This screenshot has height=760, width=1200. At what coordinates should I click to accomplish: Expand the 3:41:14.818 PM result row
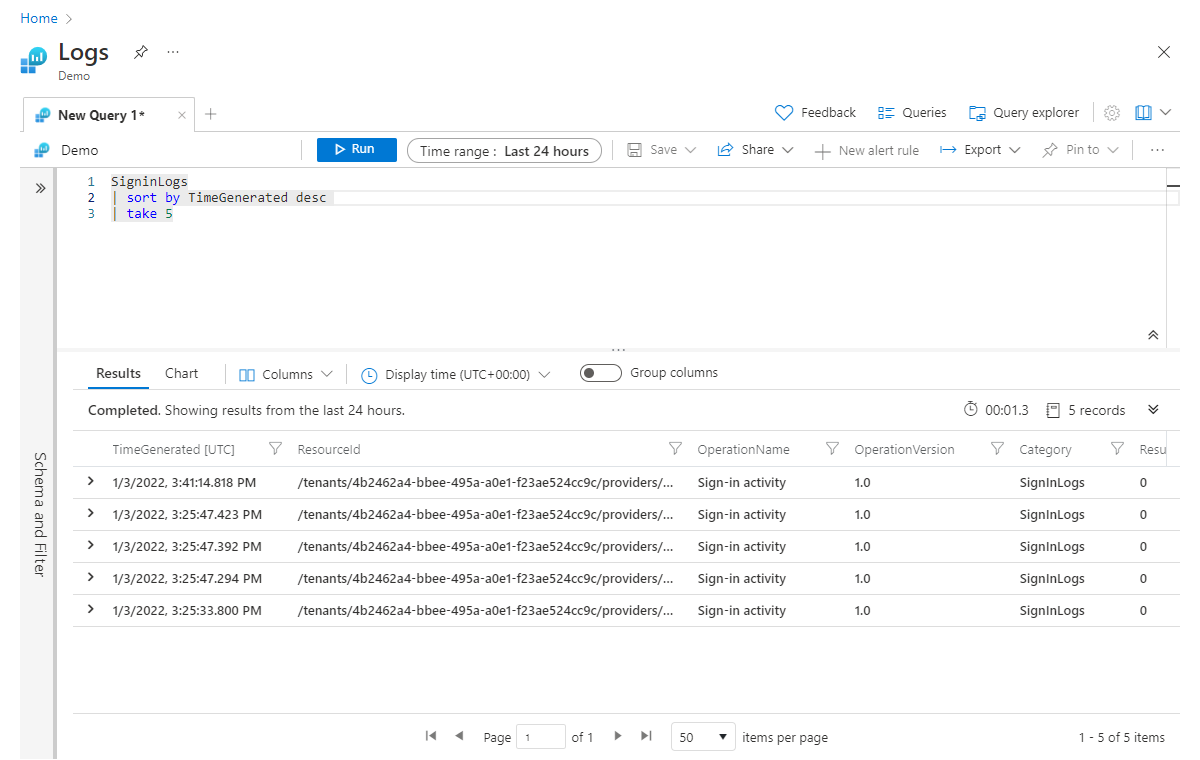[91, 482]
